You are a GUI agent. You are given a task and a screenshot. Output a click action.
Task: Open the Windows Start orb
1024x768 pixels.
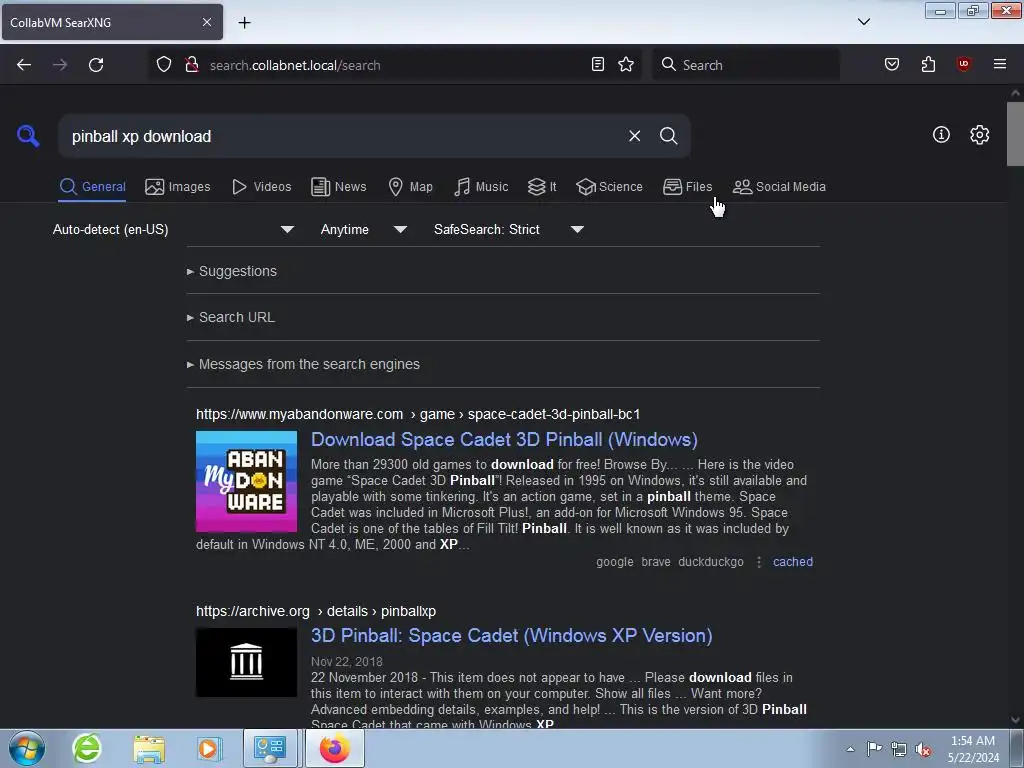pos(27,748)
